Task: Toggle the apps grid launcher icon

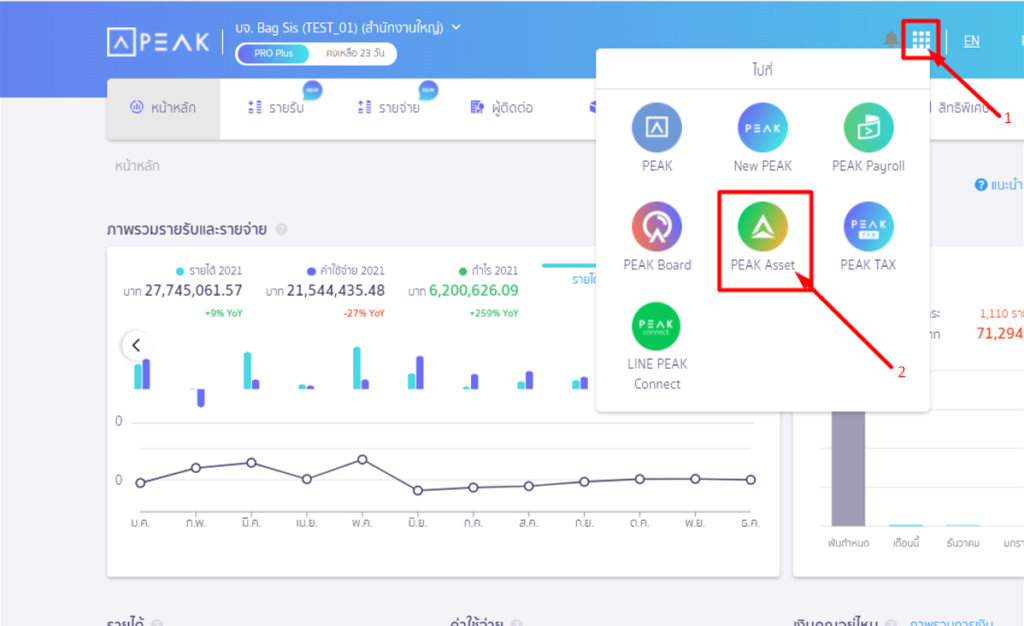Action: pos(921,40)
